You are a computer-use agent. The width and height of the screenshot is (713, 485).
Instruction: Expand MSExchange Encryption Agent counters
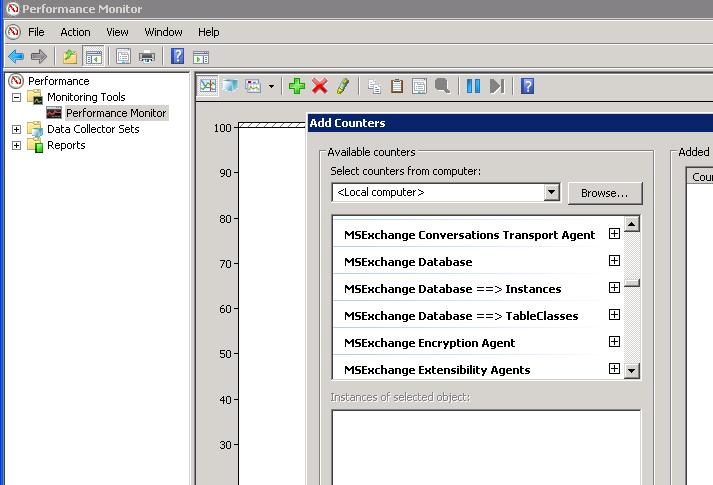(x=614, y=341)
